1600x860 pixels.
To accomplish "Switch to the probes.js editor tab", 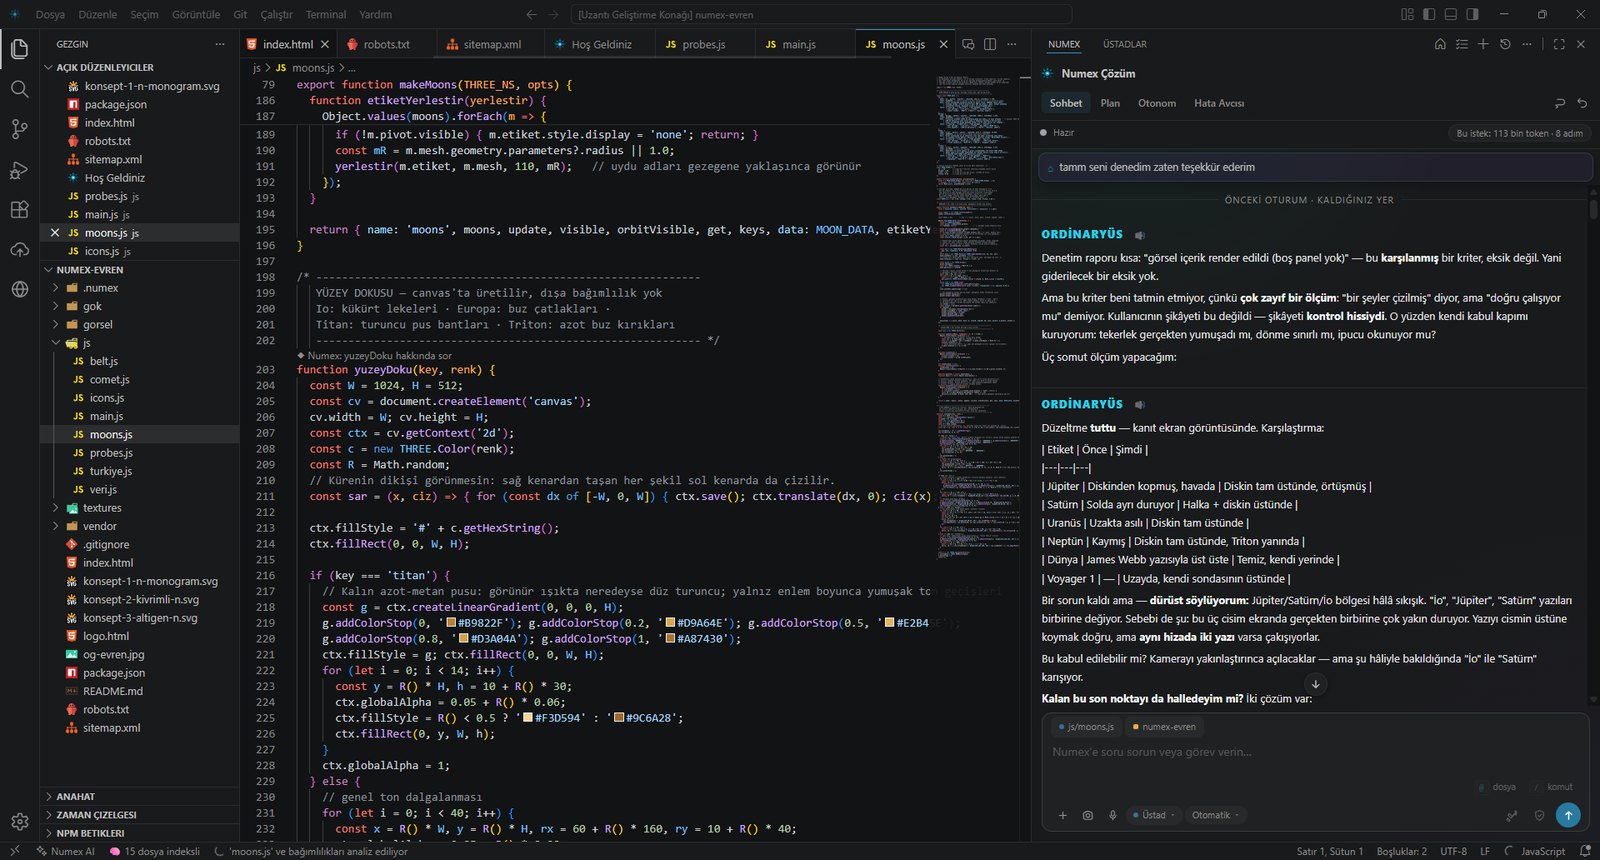I will (703, 44).
